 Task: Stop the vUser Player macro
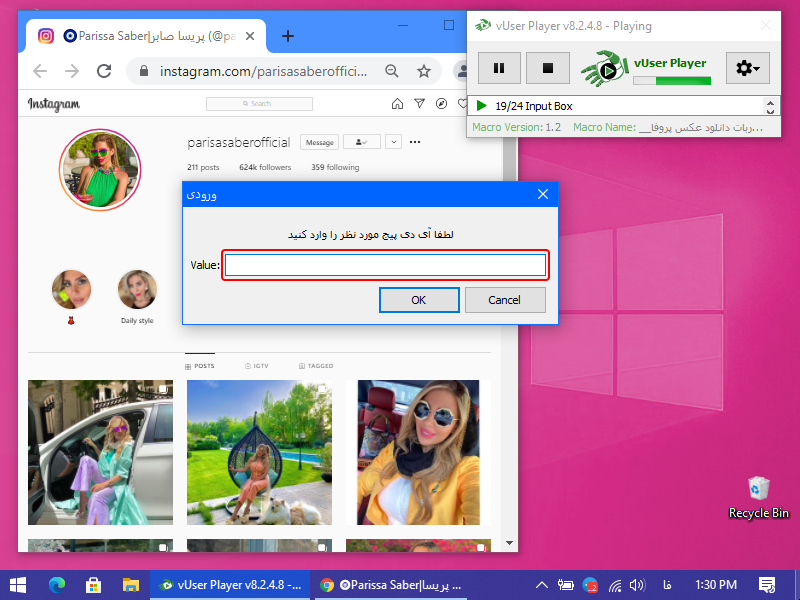pyautogui.click(x=547, y=68)
